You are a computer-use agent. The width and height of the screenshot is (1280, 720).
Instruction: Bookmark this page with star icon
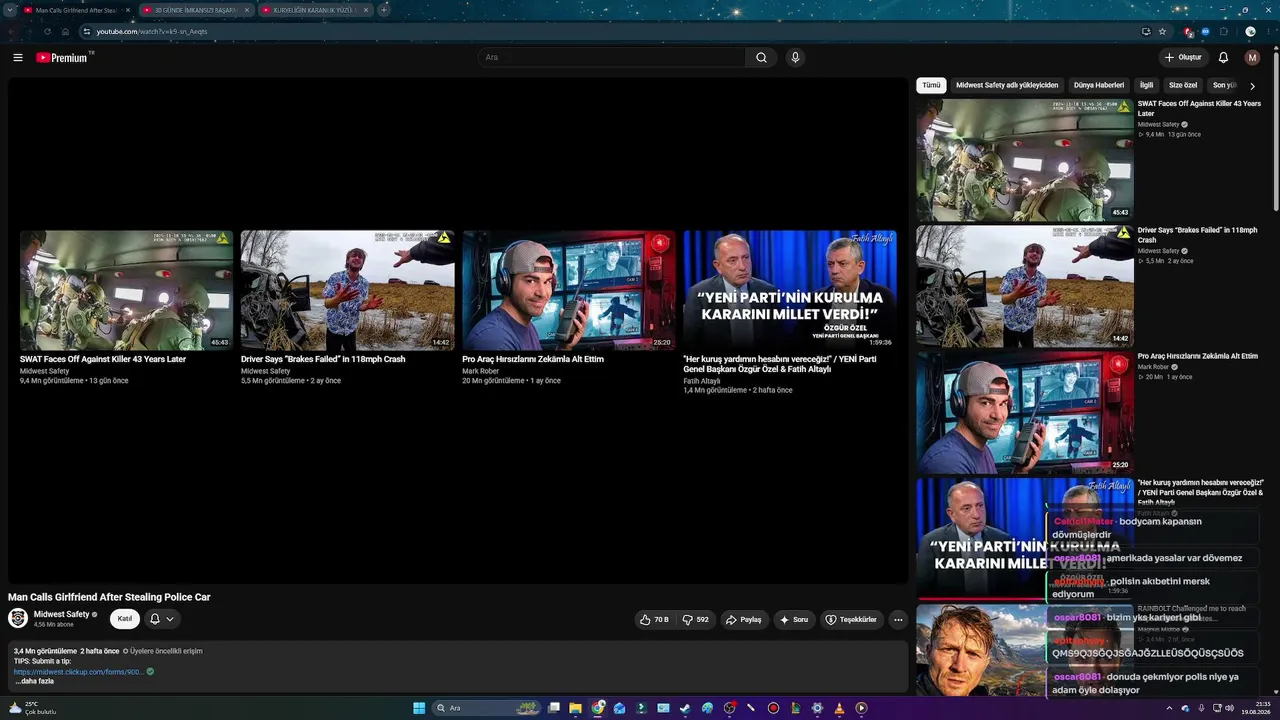[1161, 31]
